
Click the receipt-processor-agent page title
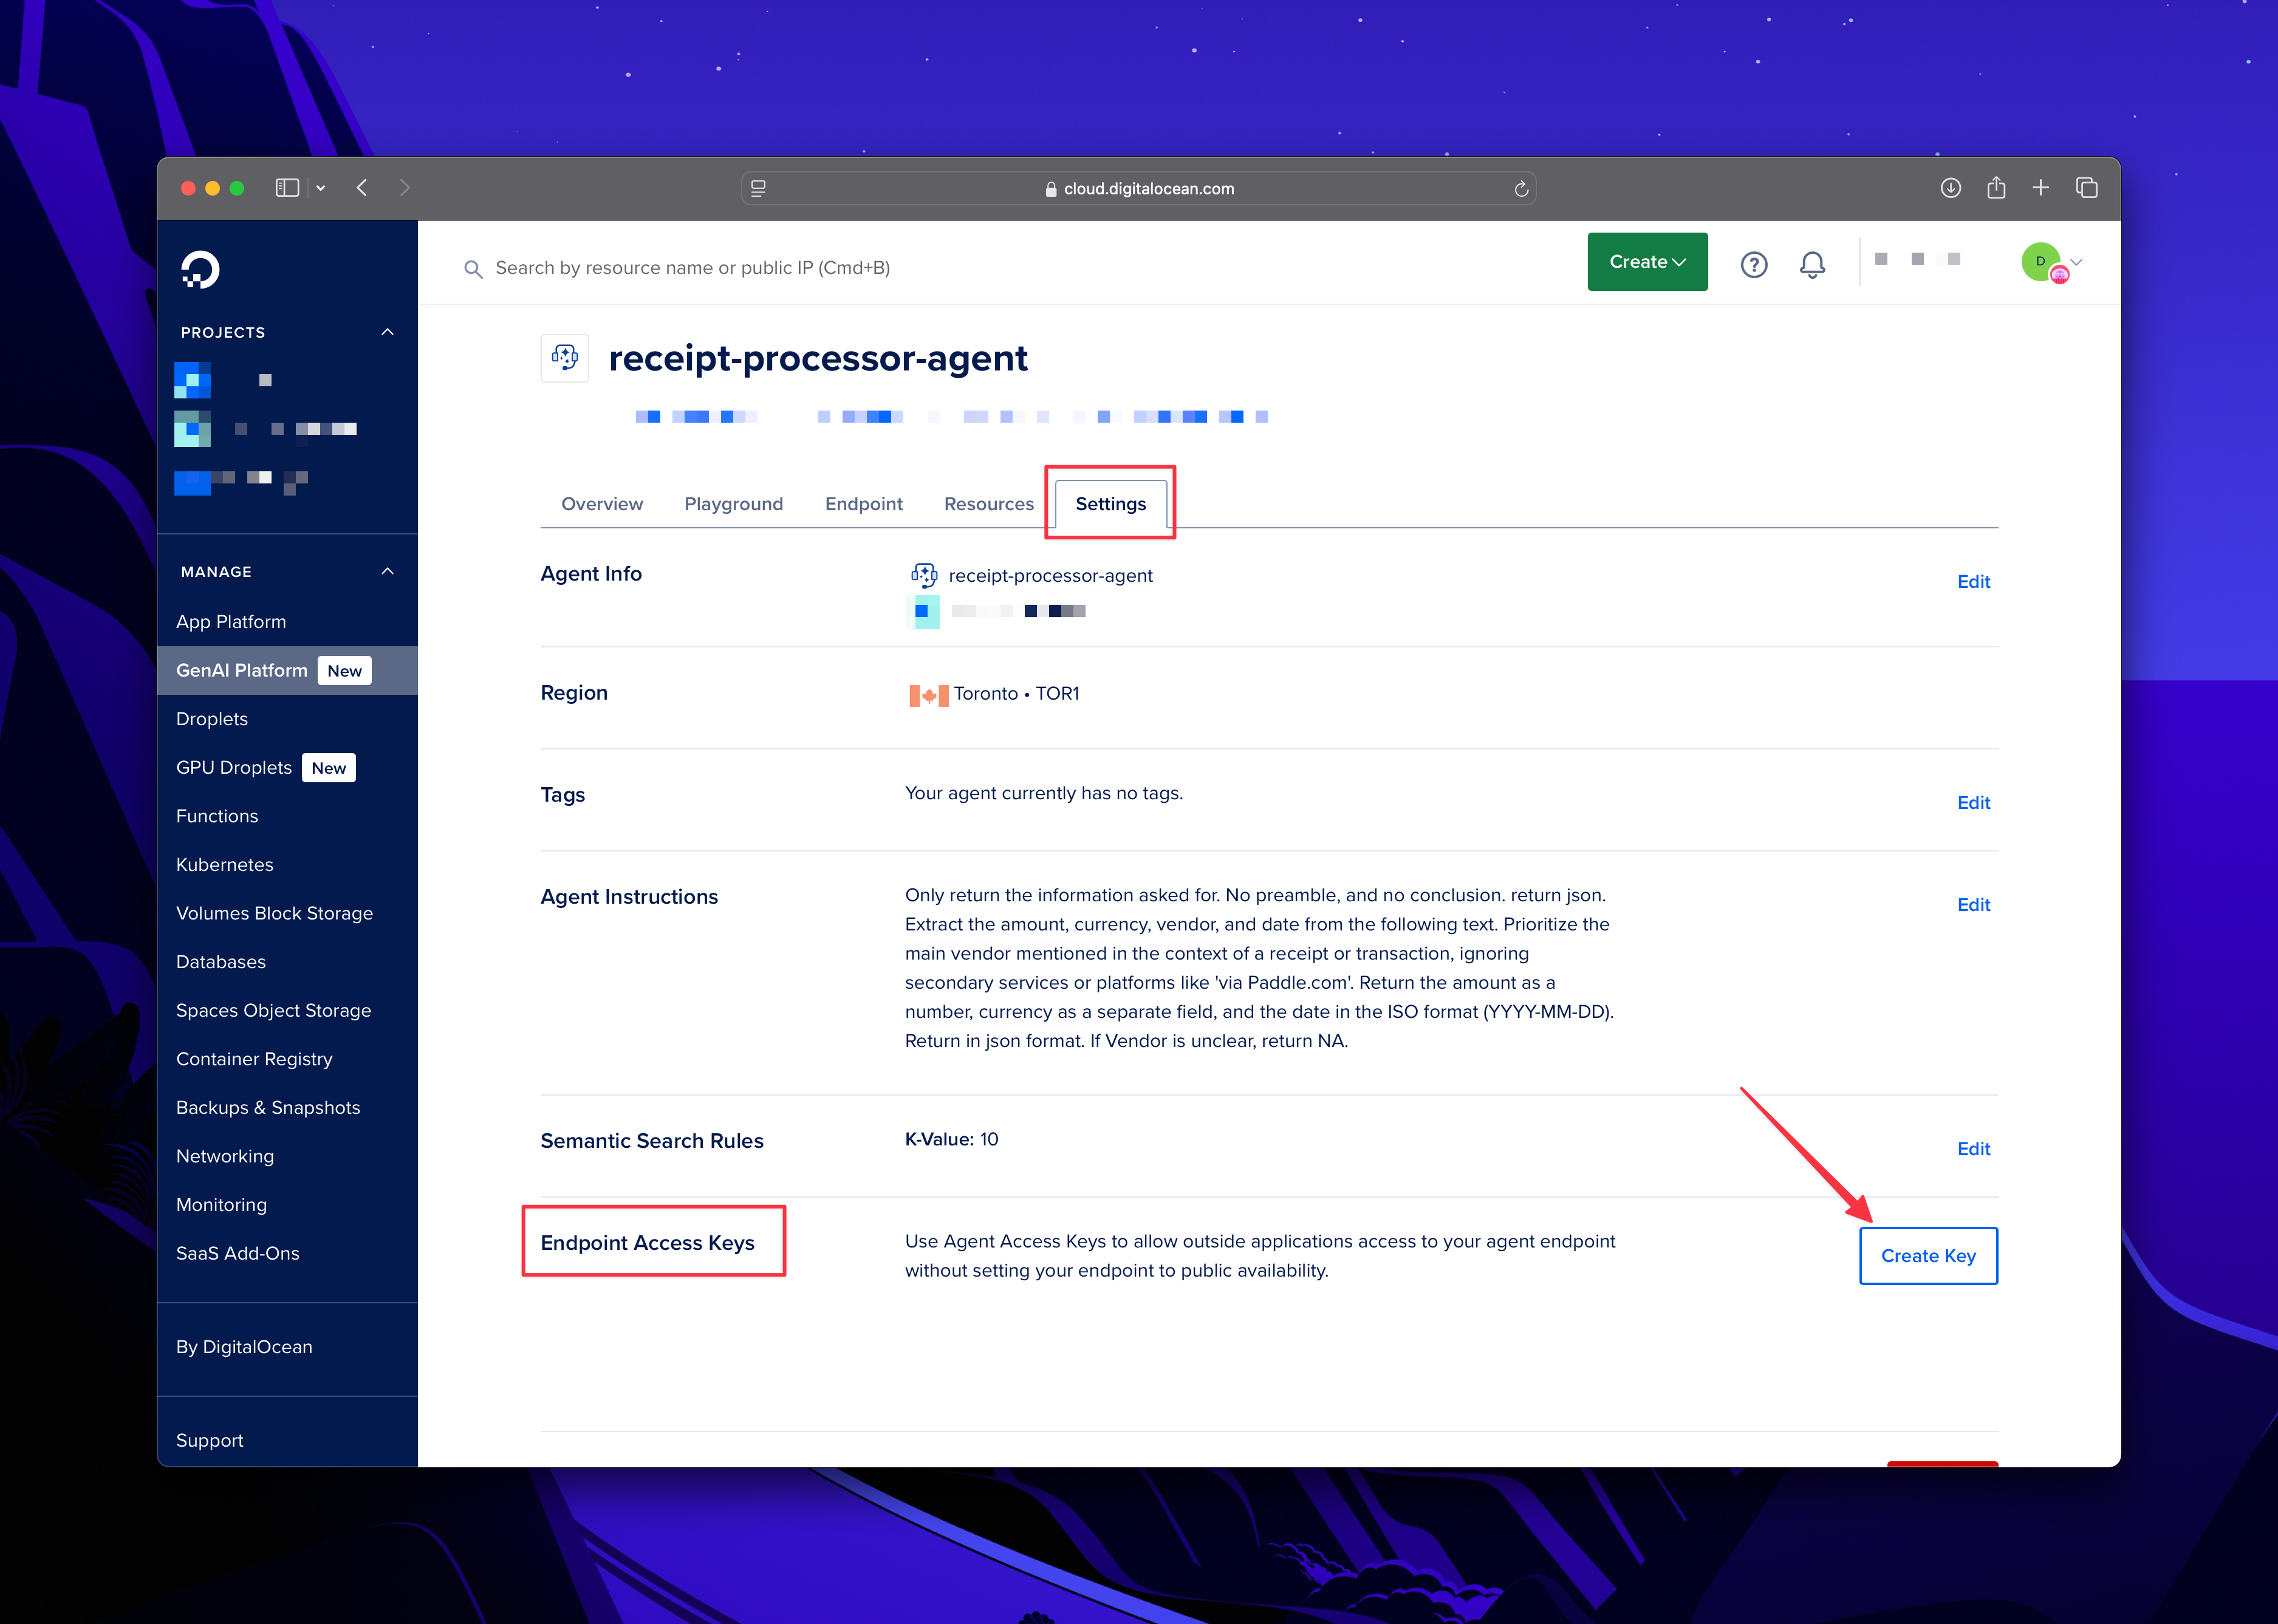pyautogui.click(x=817, y=358)
